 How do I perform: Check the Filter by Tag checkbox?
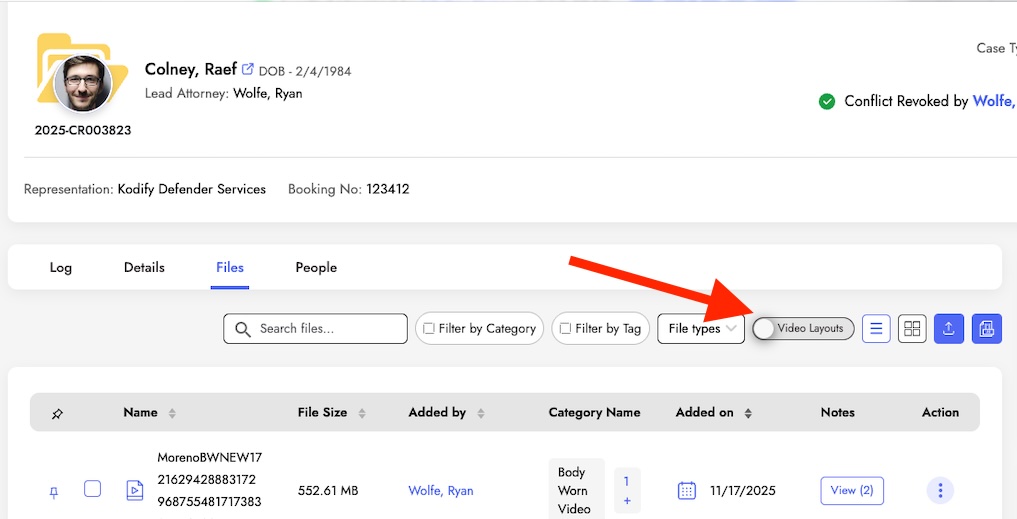pos(565,329)
